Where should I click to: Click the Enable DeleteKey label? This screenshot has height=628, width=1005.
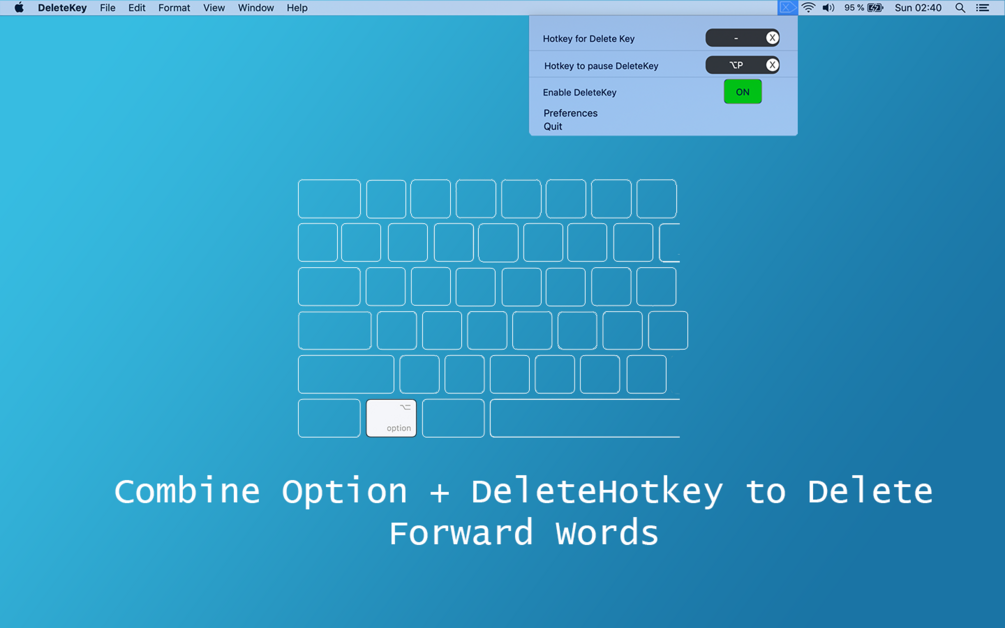(579, 92)
